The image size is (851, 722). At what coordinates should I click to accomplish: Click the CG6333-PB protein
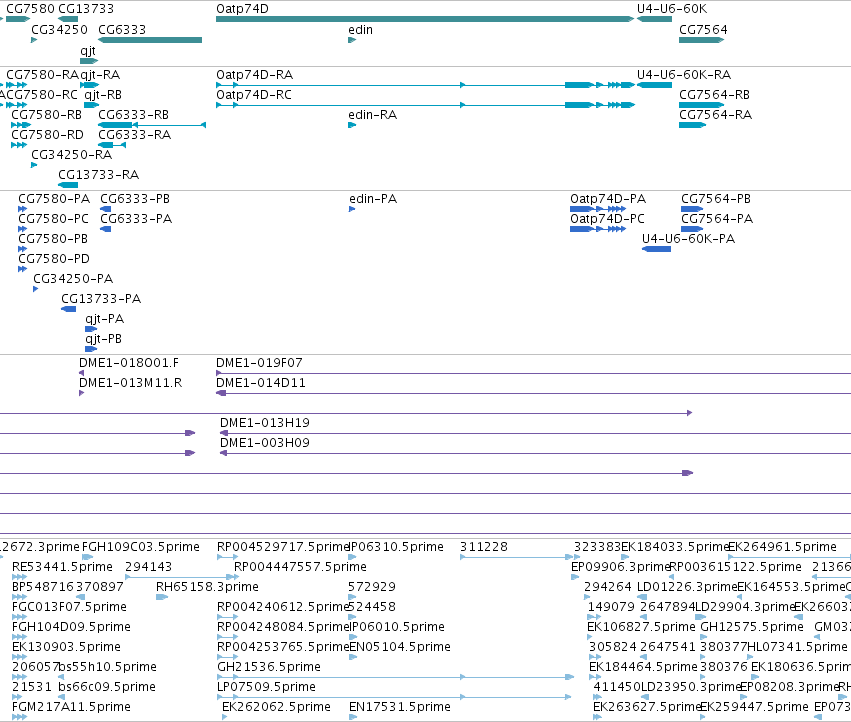[x=106, y=209]
